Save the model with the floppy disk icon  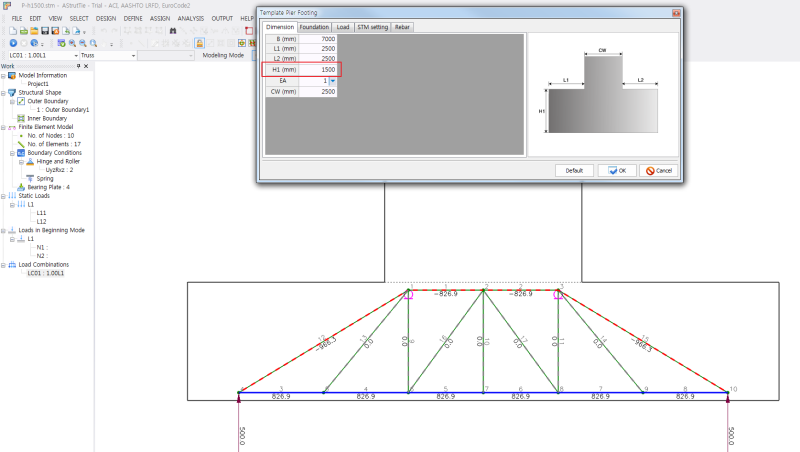pos(45,31)
